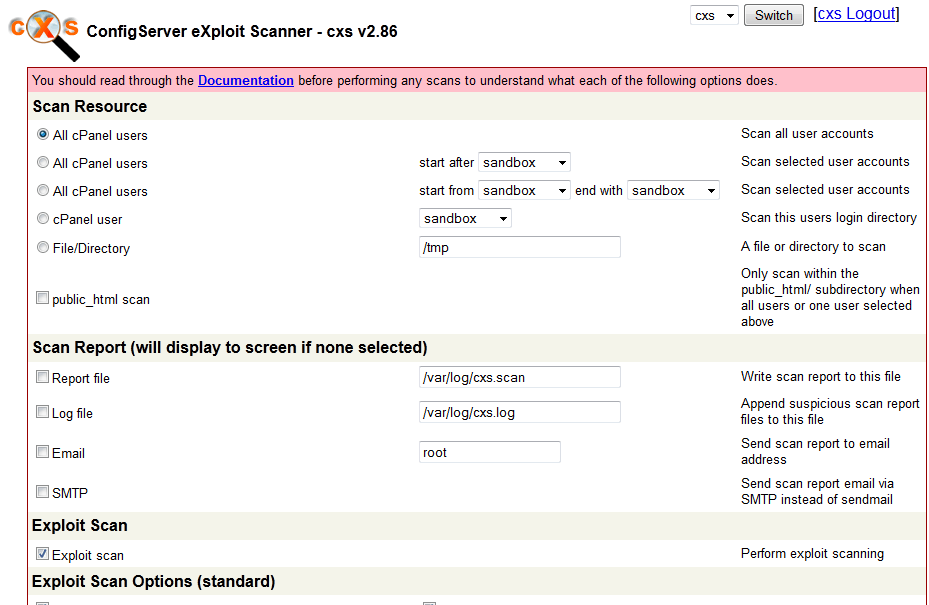Click the 'Exploit Scan Options (standard)' heading
The image size is (929, 605).
(x=153, y=582)
